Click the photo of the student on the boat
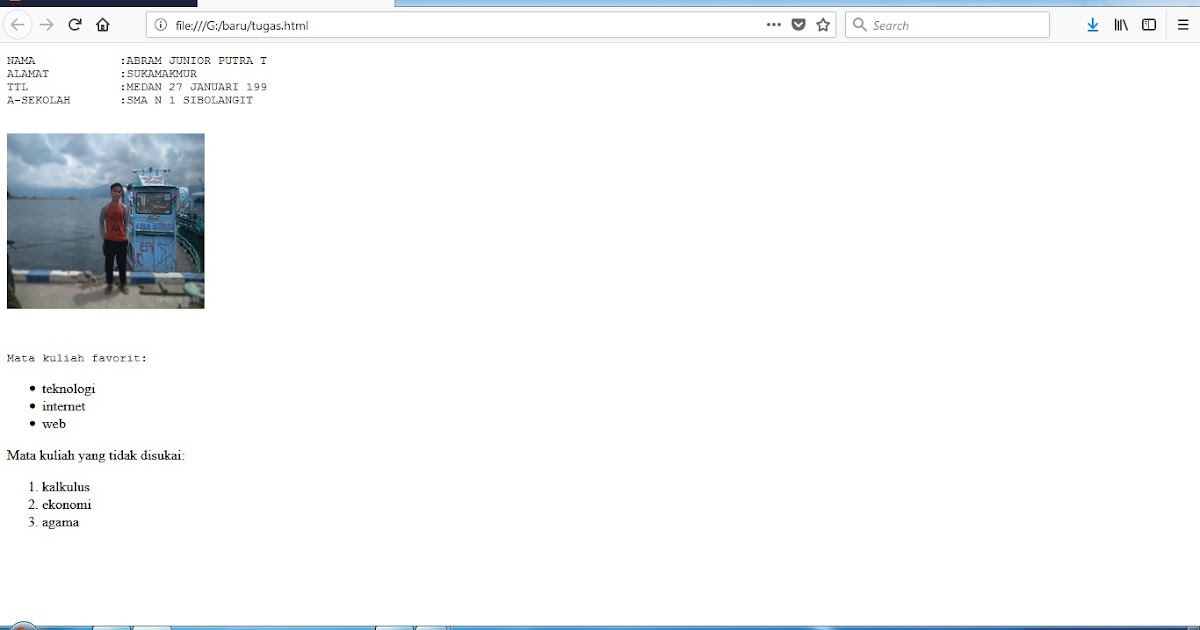The height and width of the screenshot is (630, 1200). coord(105,221)
